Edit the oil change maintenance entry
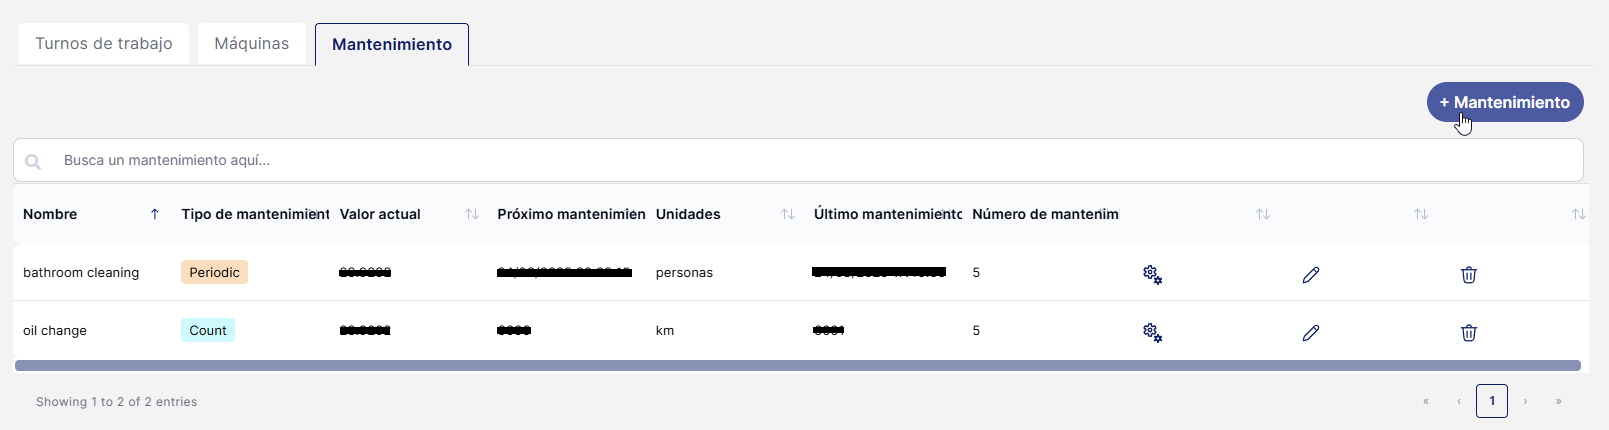 pos(1310,332)
